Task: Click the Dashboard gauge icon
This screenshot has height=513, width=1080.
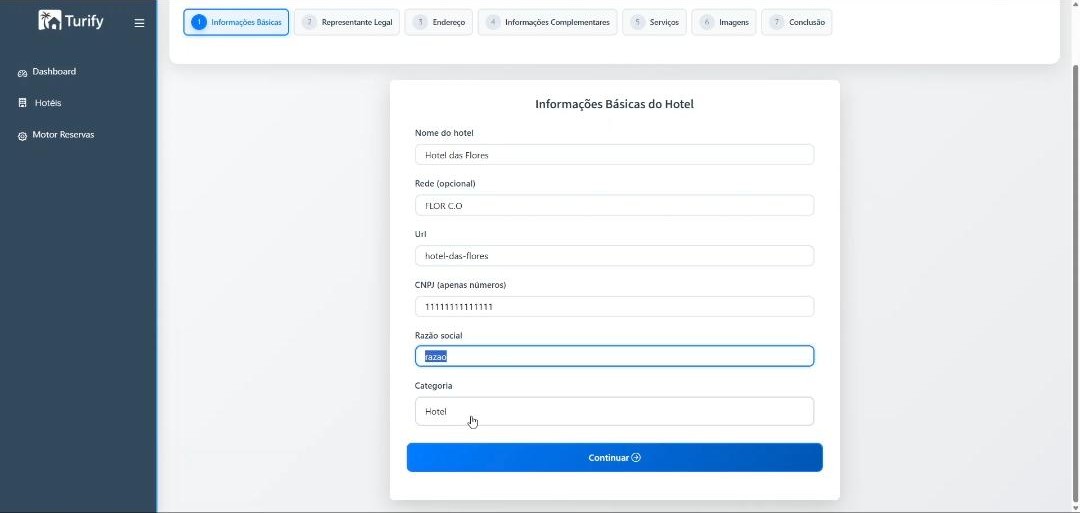Action: click(22, 73)
